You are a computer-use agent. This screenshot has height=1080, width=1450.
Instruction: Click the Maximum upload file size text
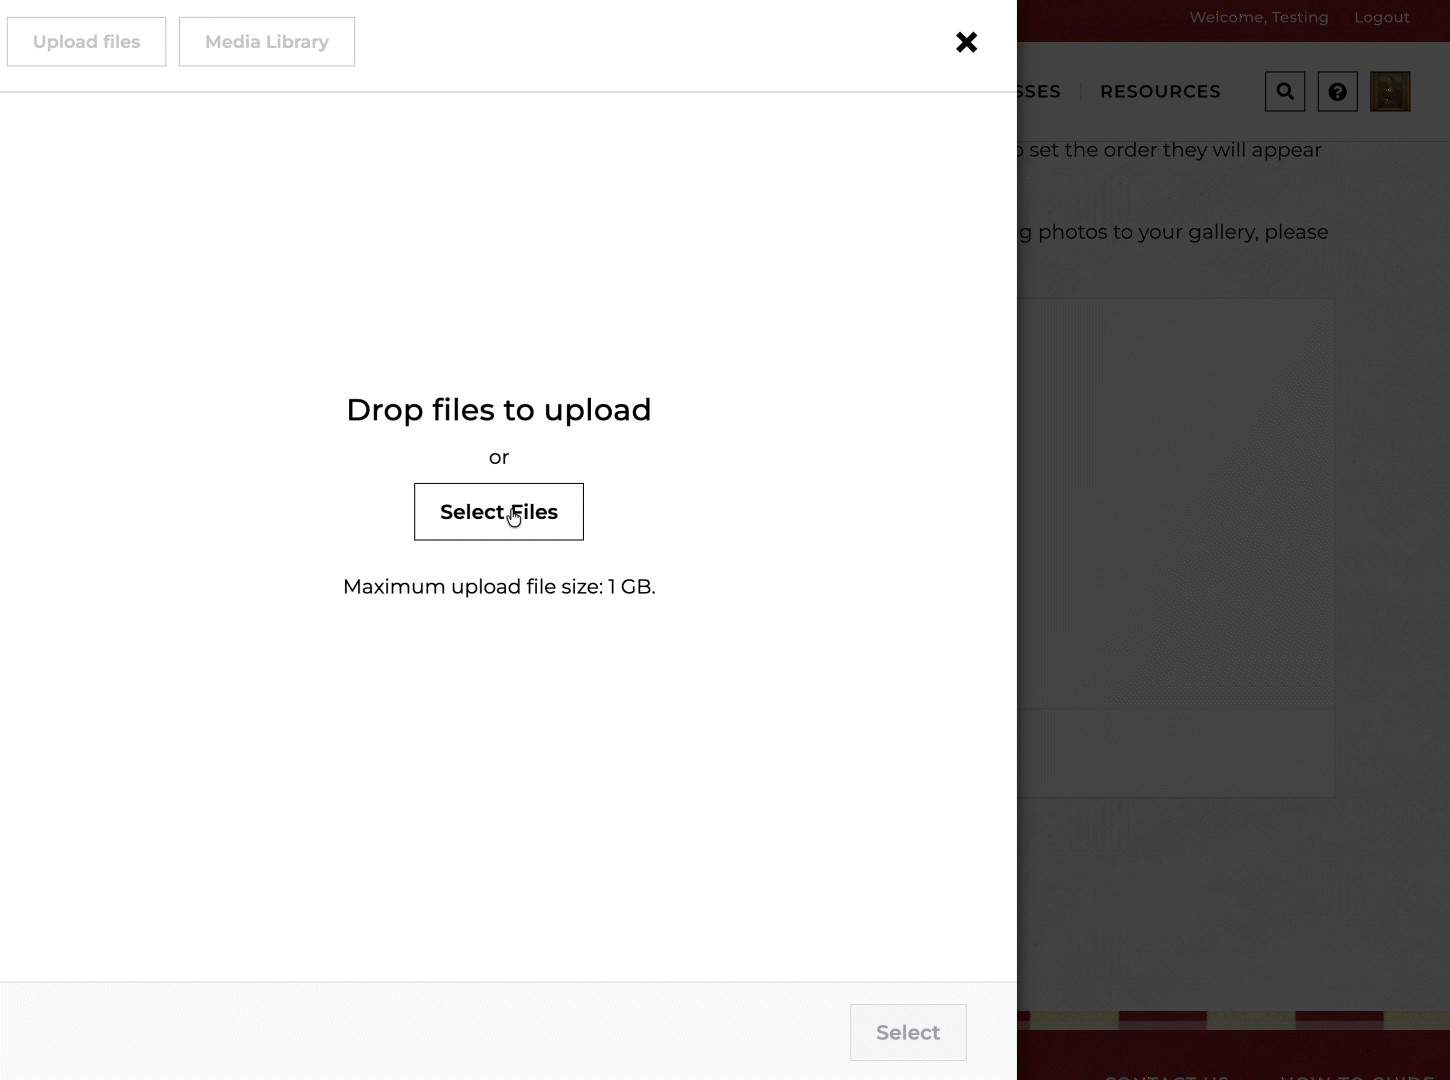coord(498,587)
